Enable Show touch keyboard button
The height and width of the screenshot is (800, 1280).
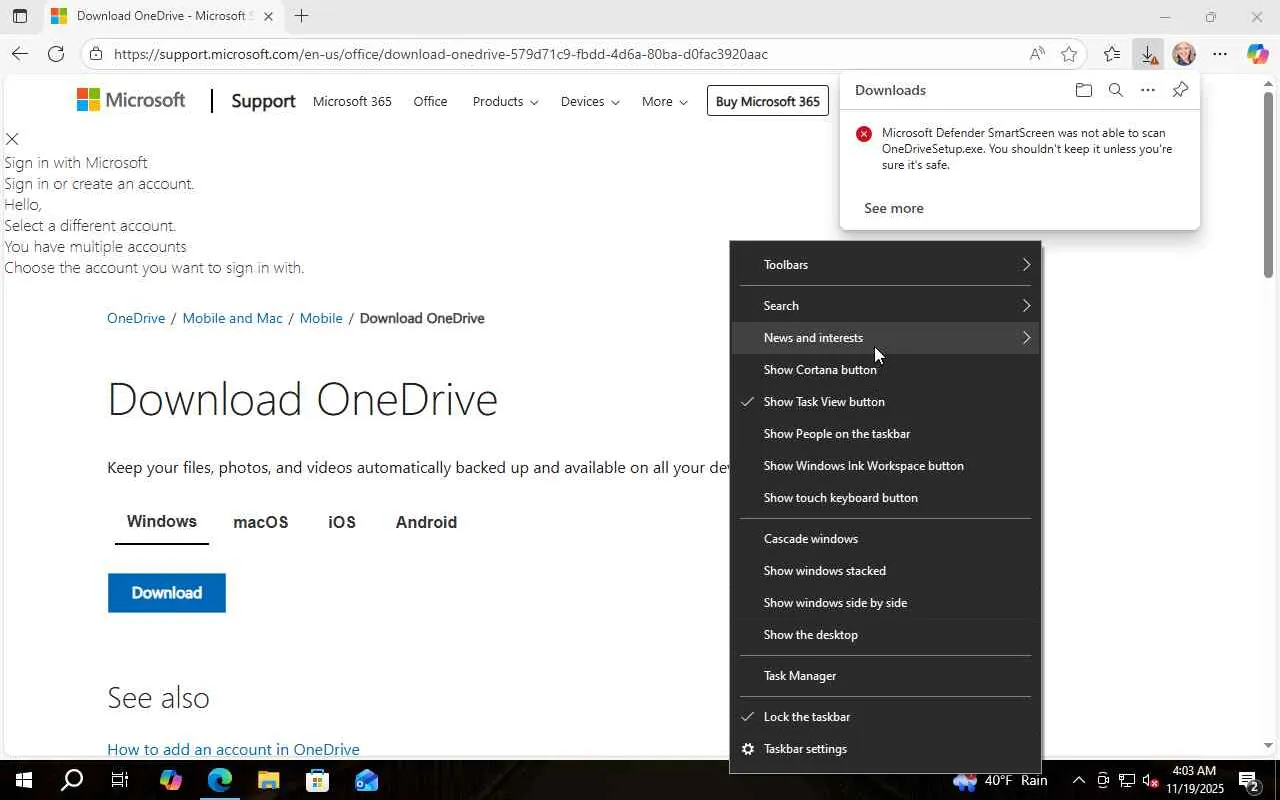(x=886, y=498)
